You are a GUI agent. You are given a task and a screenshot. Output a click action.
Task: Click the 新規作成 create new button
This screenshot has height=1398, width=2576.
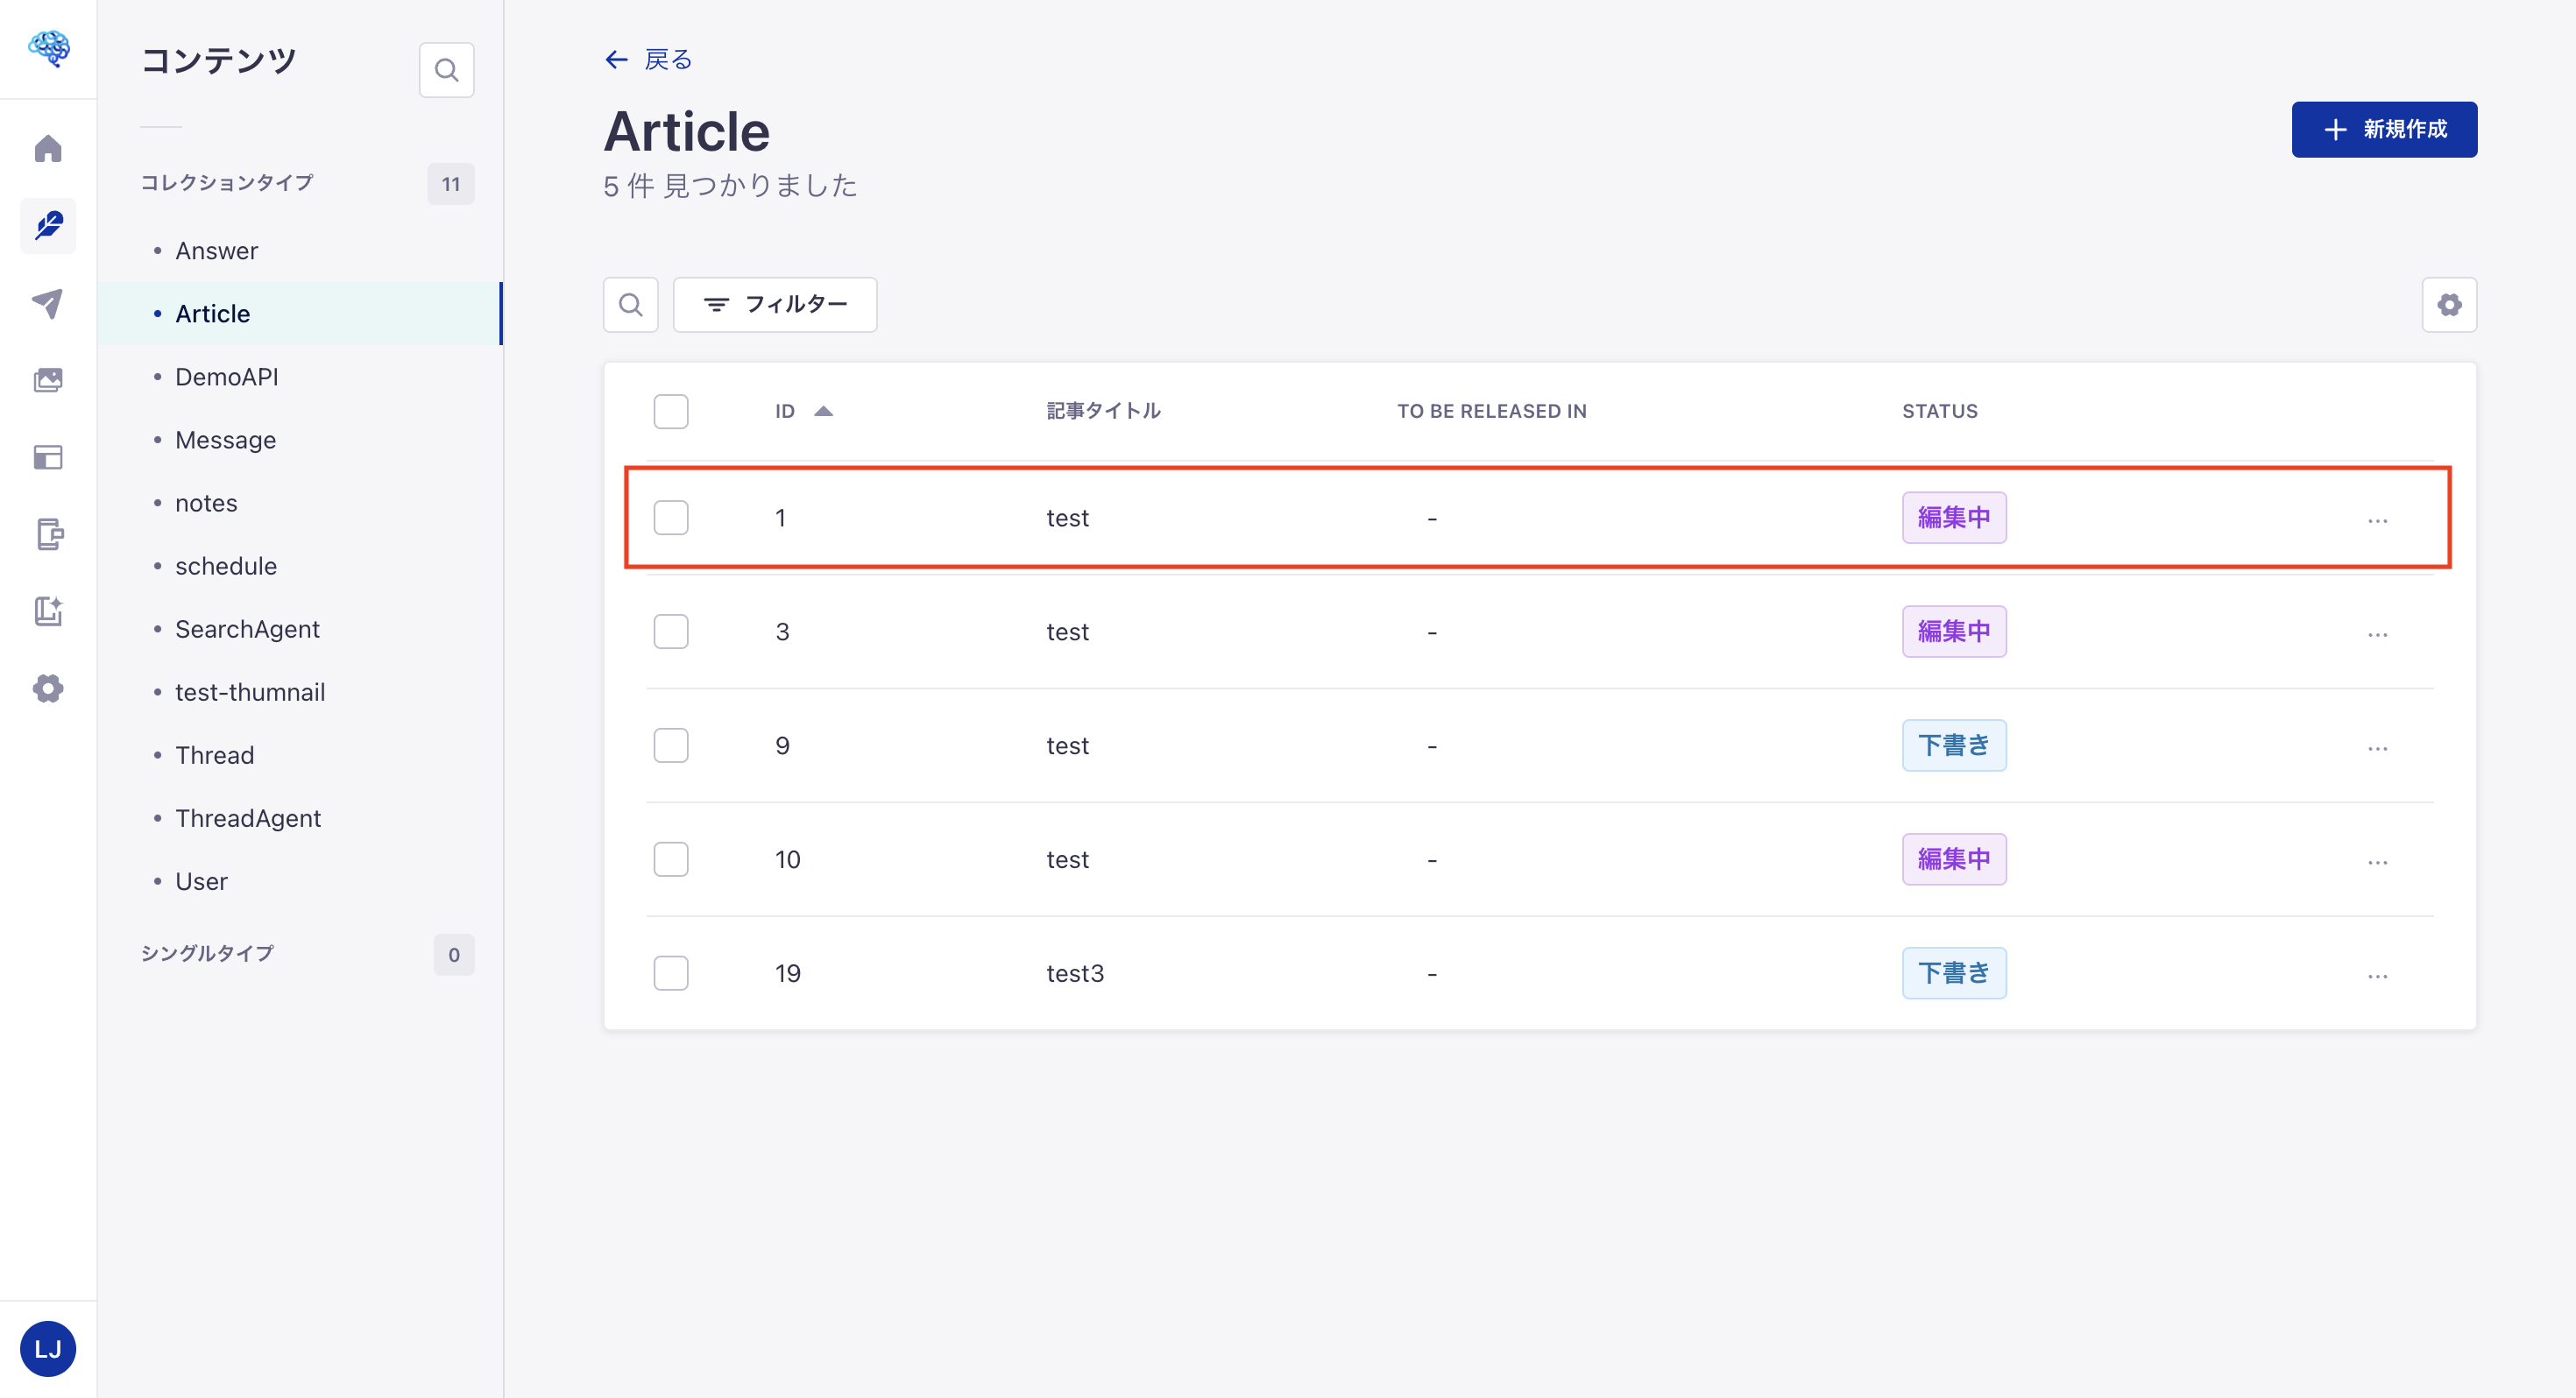(2383, 129)
